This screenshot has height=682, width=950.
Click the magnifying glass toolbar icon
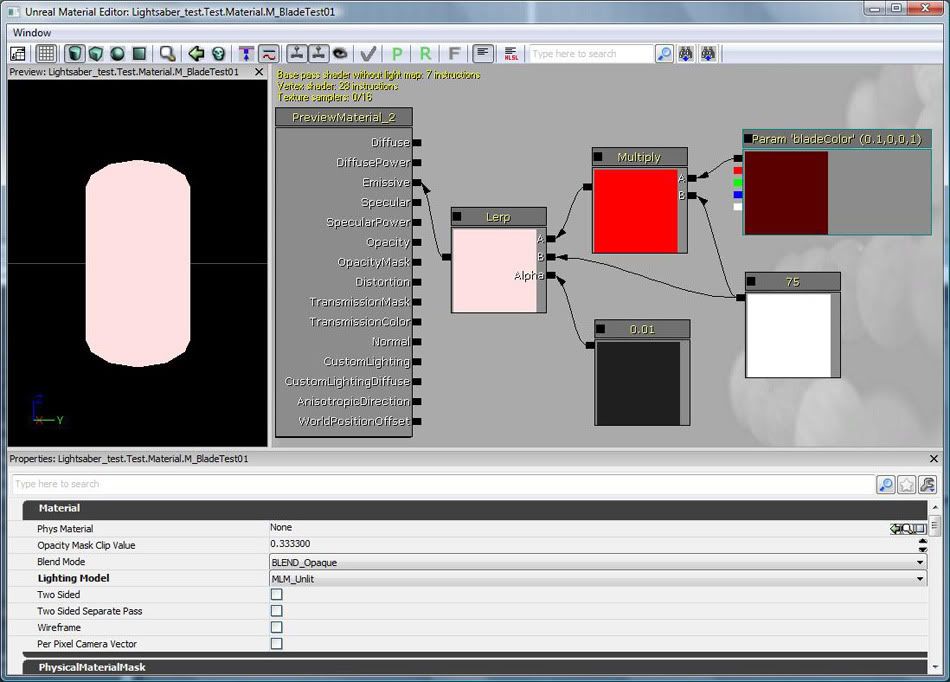pyautogui.click(x=168, y=54)
